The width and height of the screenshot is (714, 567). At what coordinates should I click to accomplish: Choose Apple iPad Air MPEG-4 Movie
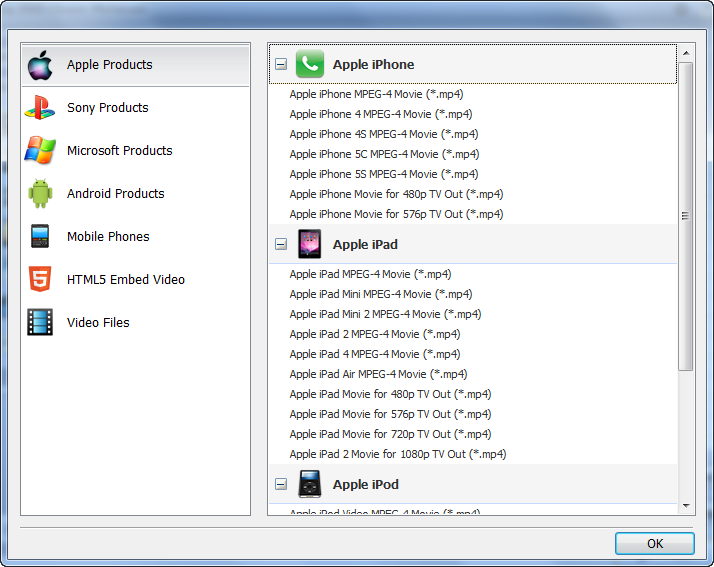378,374
